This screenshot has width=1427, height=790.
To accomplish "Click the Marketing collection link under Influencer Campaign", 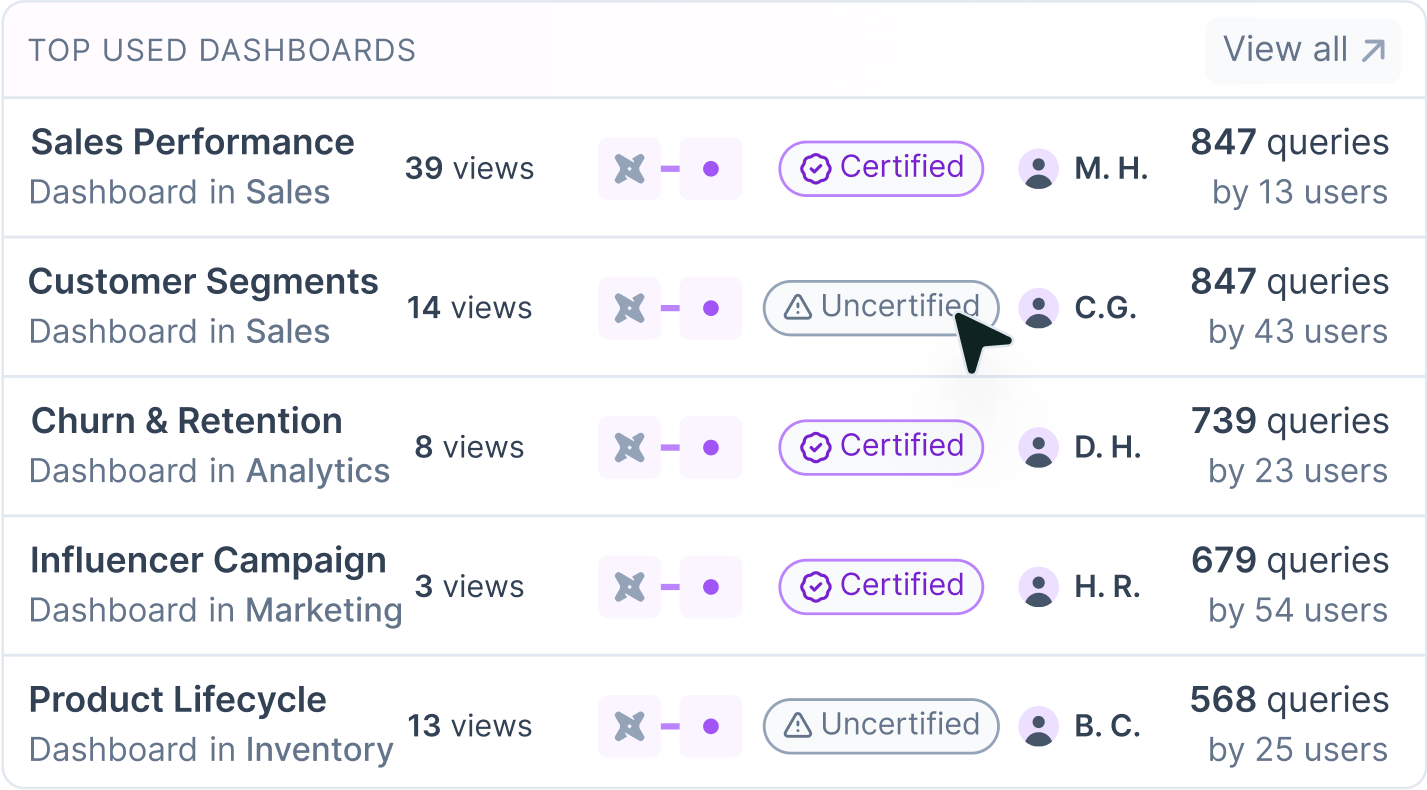I will 322,610.
